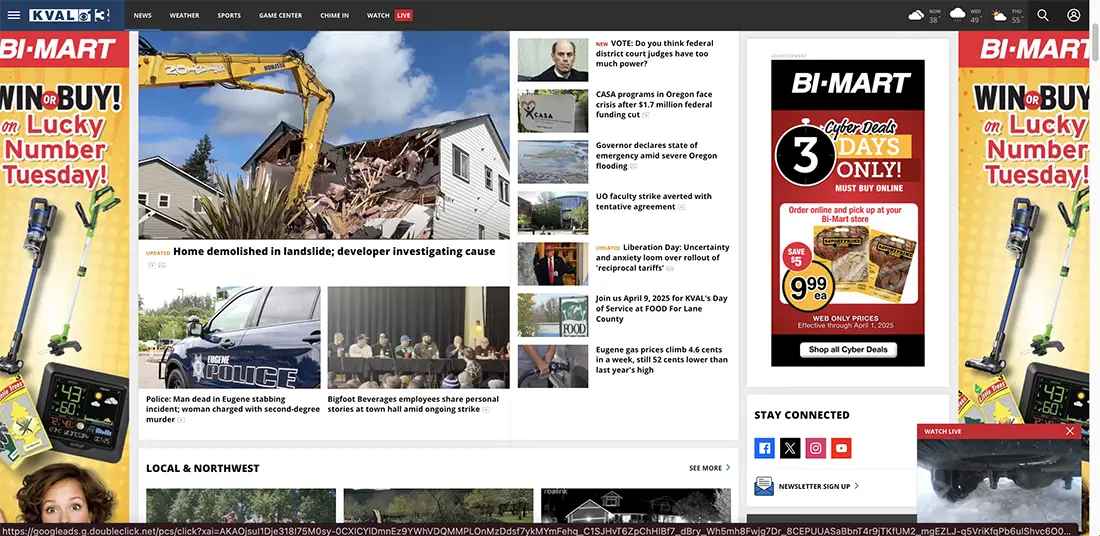Image resolution: width=1100 pixels, height=536 pixels.
Task: Click the Watch Live video preview
Action: 999,482
